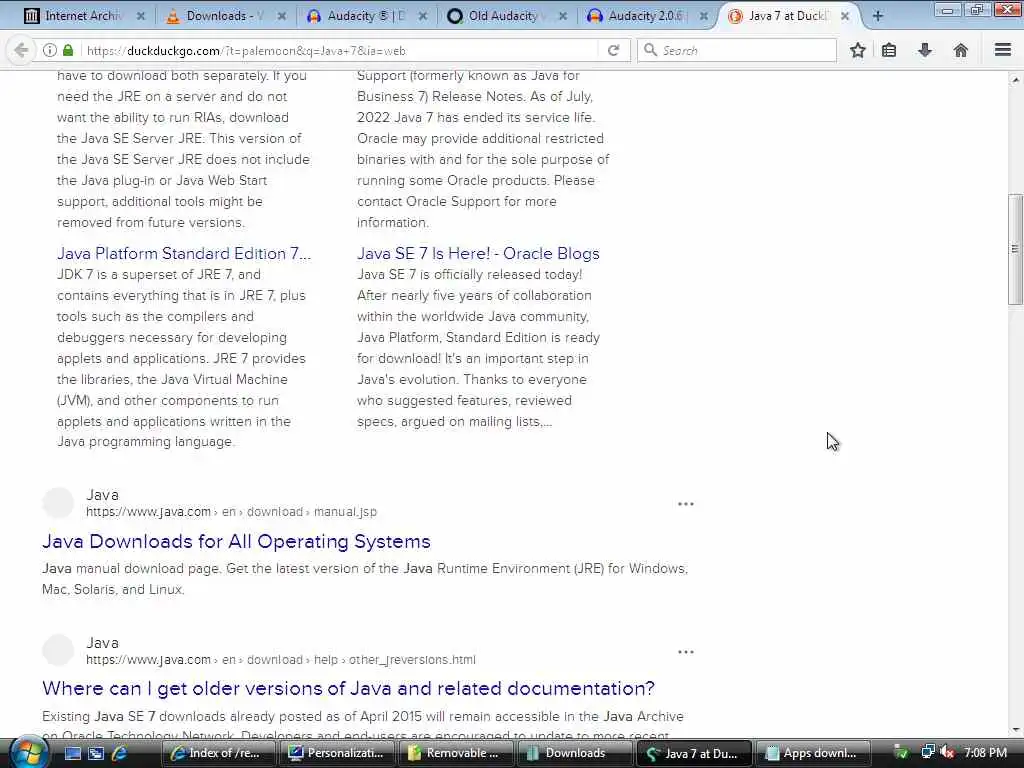Click the 7:08 PM clock
The image size is (1024, 768).
985,752
